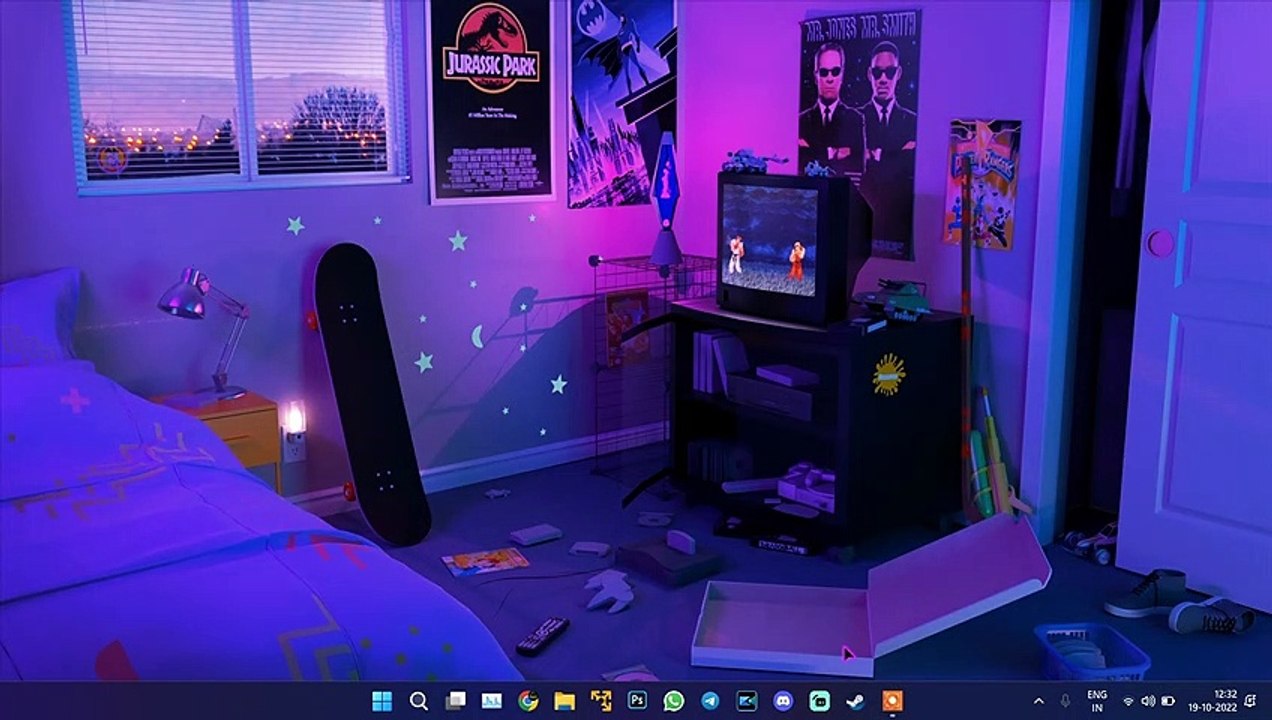Screen dimensions: 1272x720
Task: Change the ENG IN input language
Action: (x=1097, y=701)
